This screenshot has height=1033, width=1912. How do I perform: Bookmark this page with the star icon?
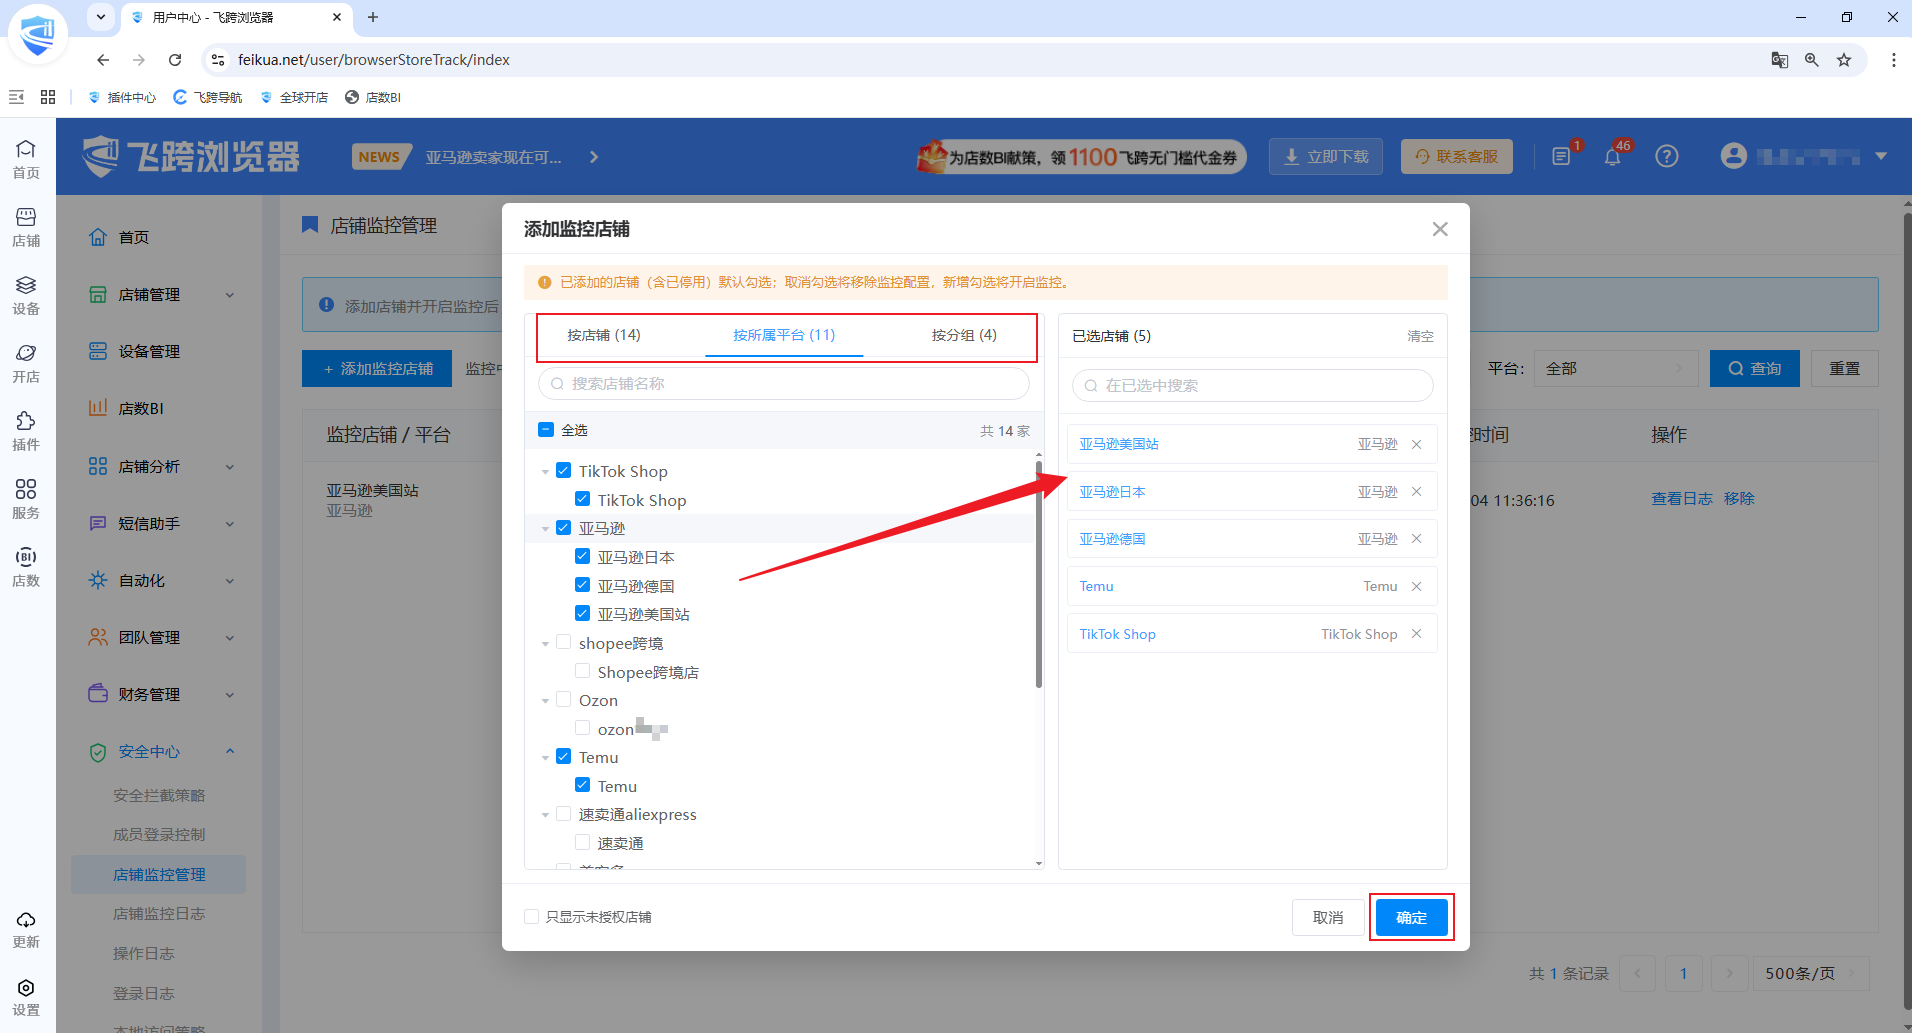tap(1844, 60)
